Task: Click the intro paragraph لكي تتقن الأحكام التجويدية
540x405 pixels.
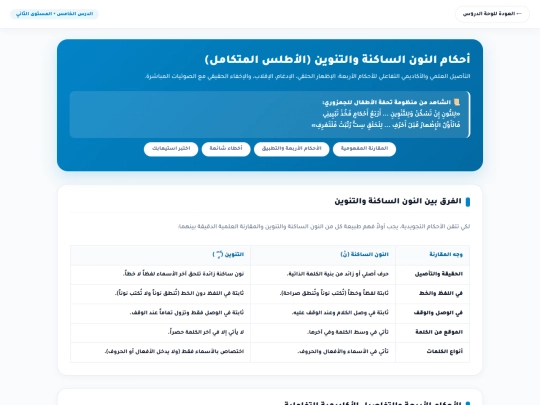Action: (324, 227)
